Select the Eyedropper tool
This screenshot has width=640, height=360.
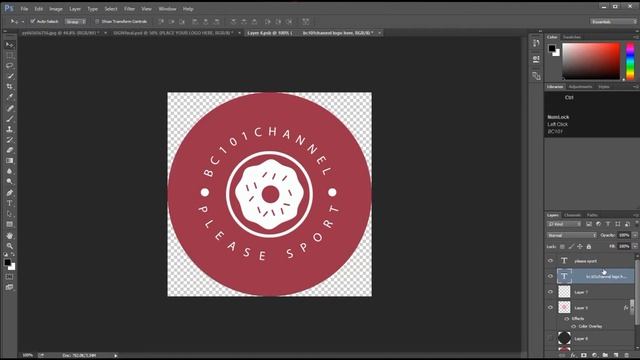[x=10, y=97]
